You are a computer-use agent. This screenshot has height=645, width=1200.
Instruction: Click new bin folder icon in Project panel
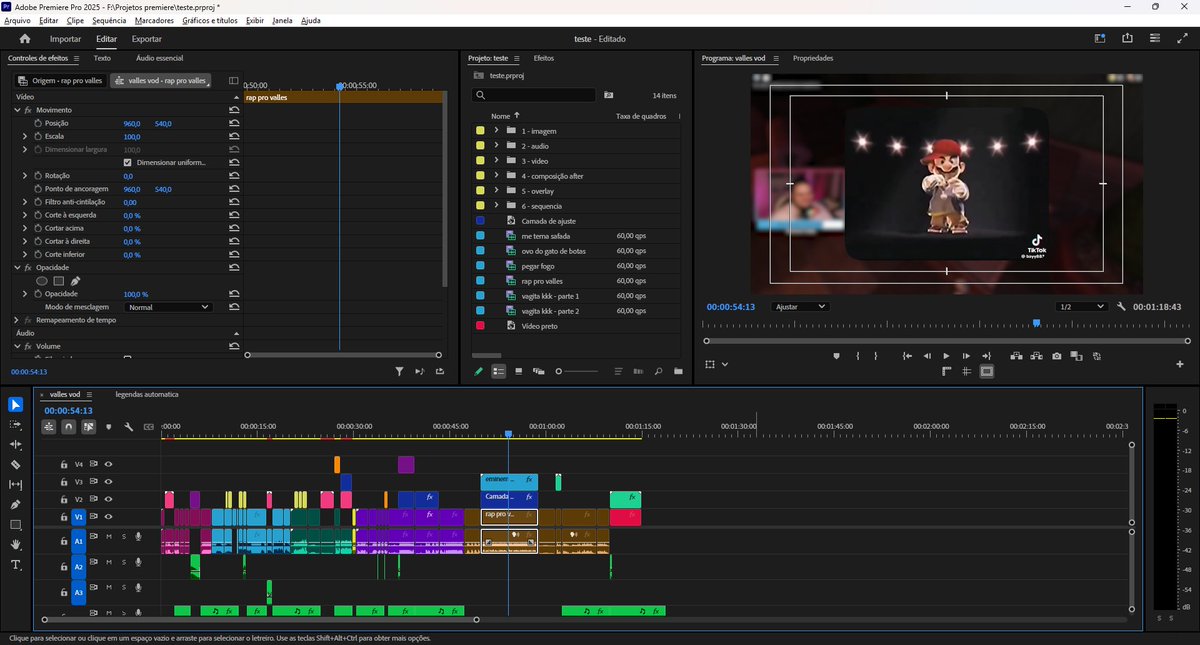click(678, 371)
